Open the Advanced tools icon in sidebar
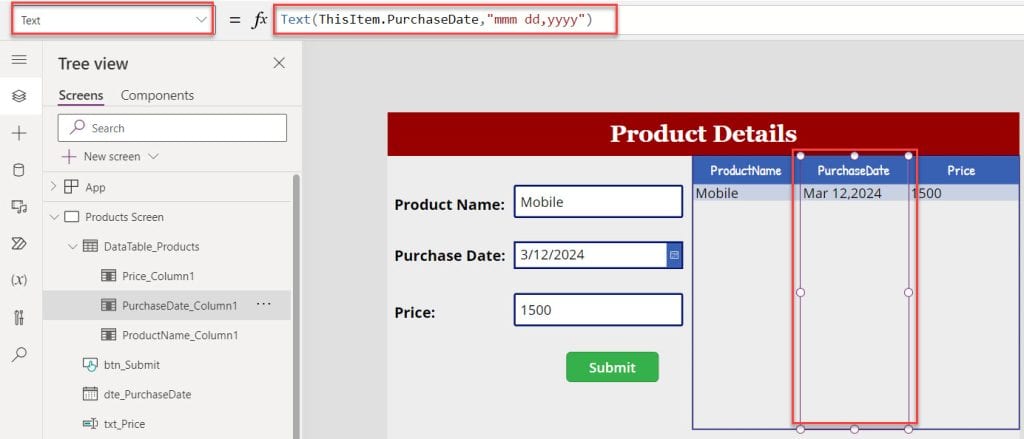Image resolution: width=1024 pixels, height=439 pixels. coord(19,318)
